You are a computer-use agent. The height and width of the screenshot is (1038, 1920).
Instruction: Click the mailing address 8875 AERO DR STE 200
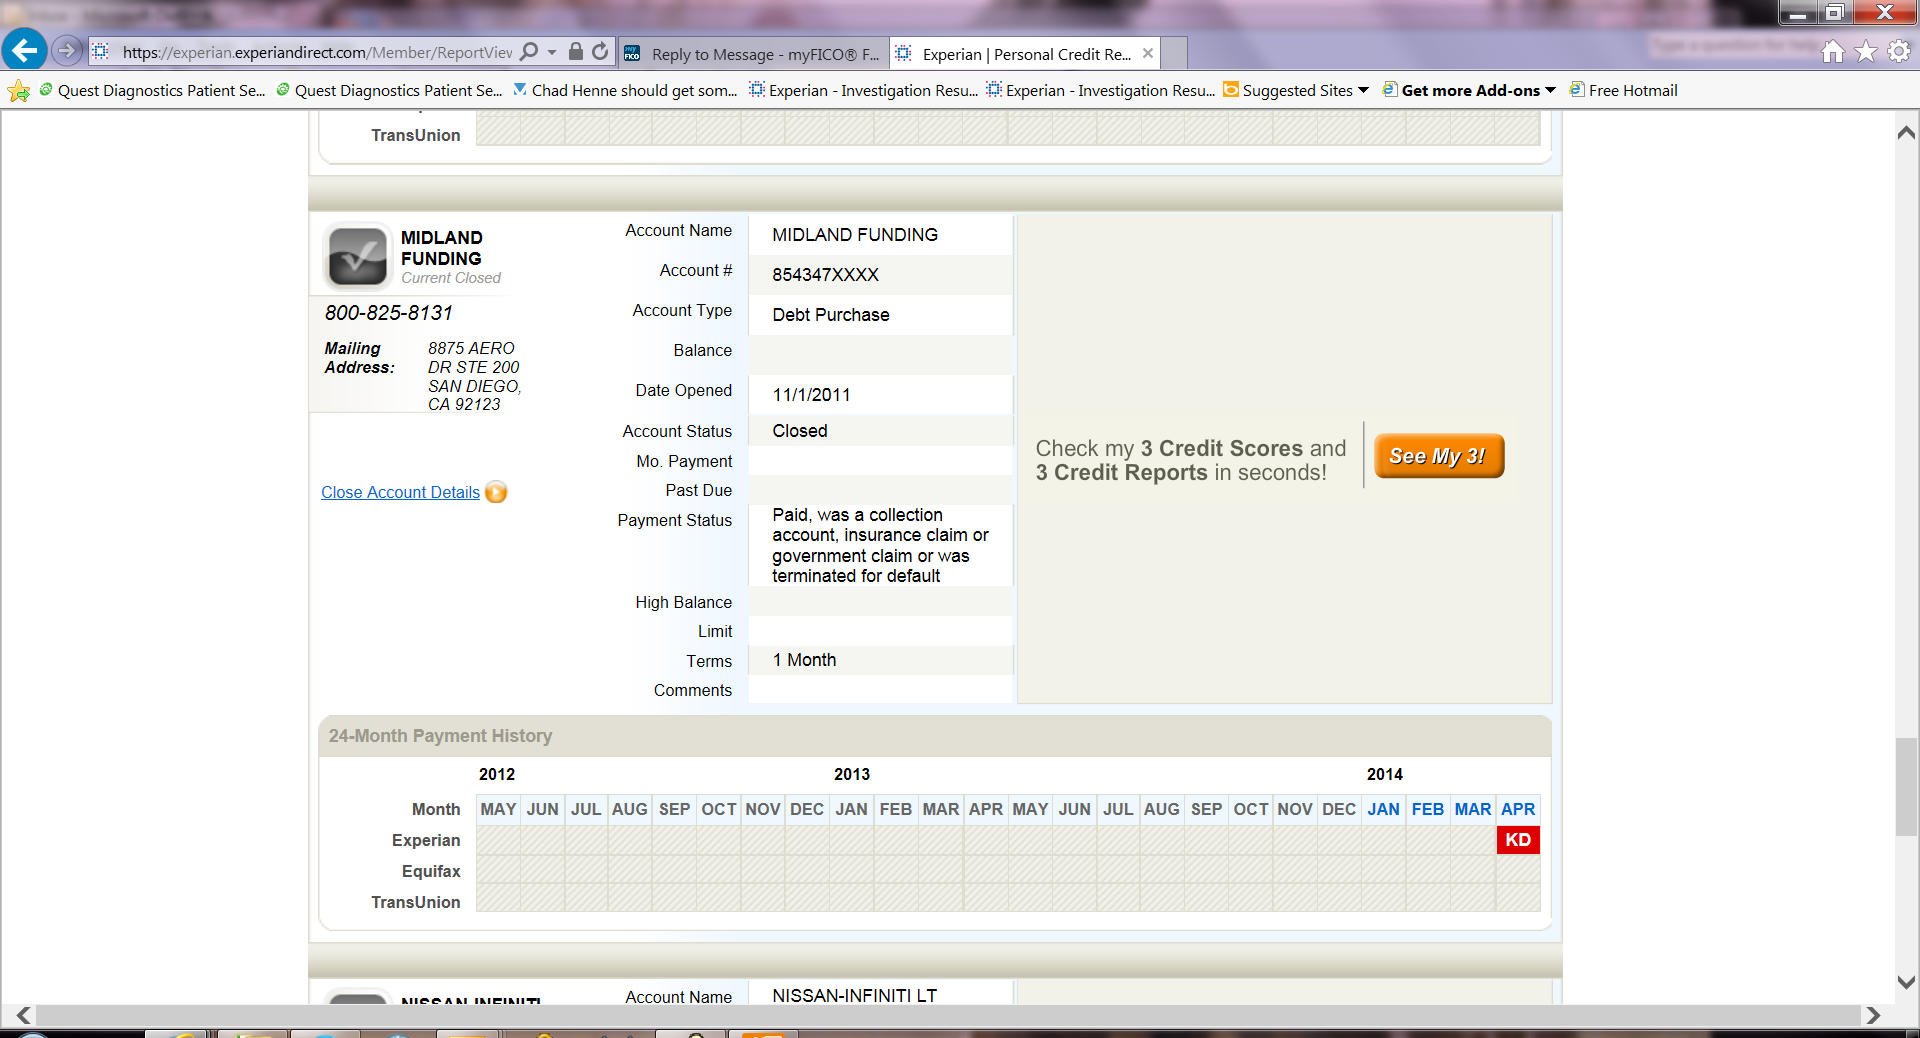coord(474,376)
